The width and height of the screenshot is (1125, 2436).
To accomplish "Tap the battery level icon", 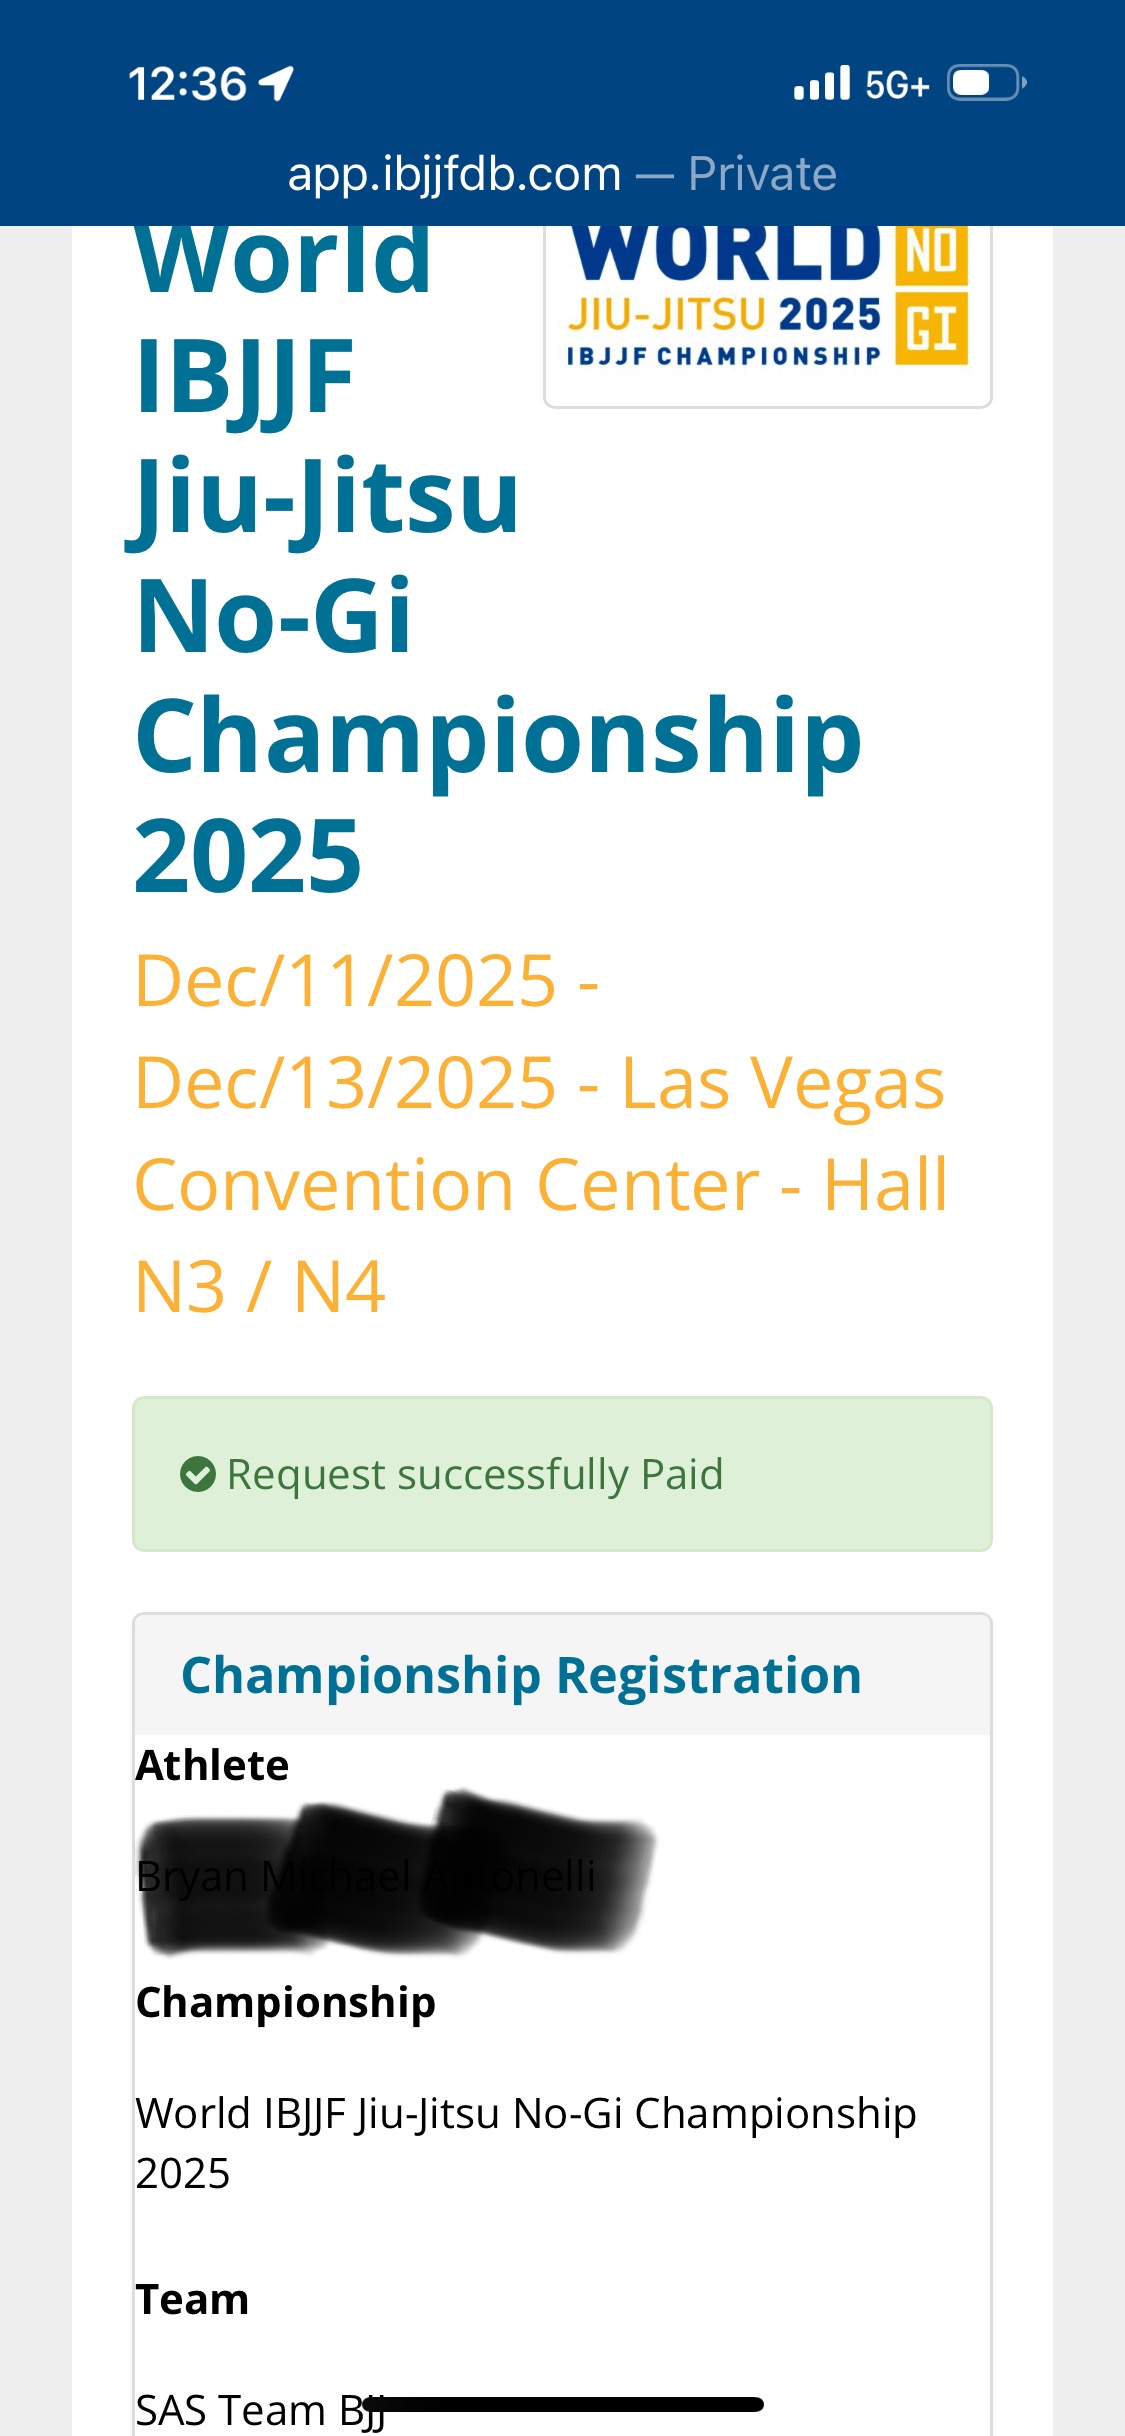I will [x=986, y=83].
